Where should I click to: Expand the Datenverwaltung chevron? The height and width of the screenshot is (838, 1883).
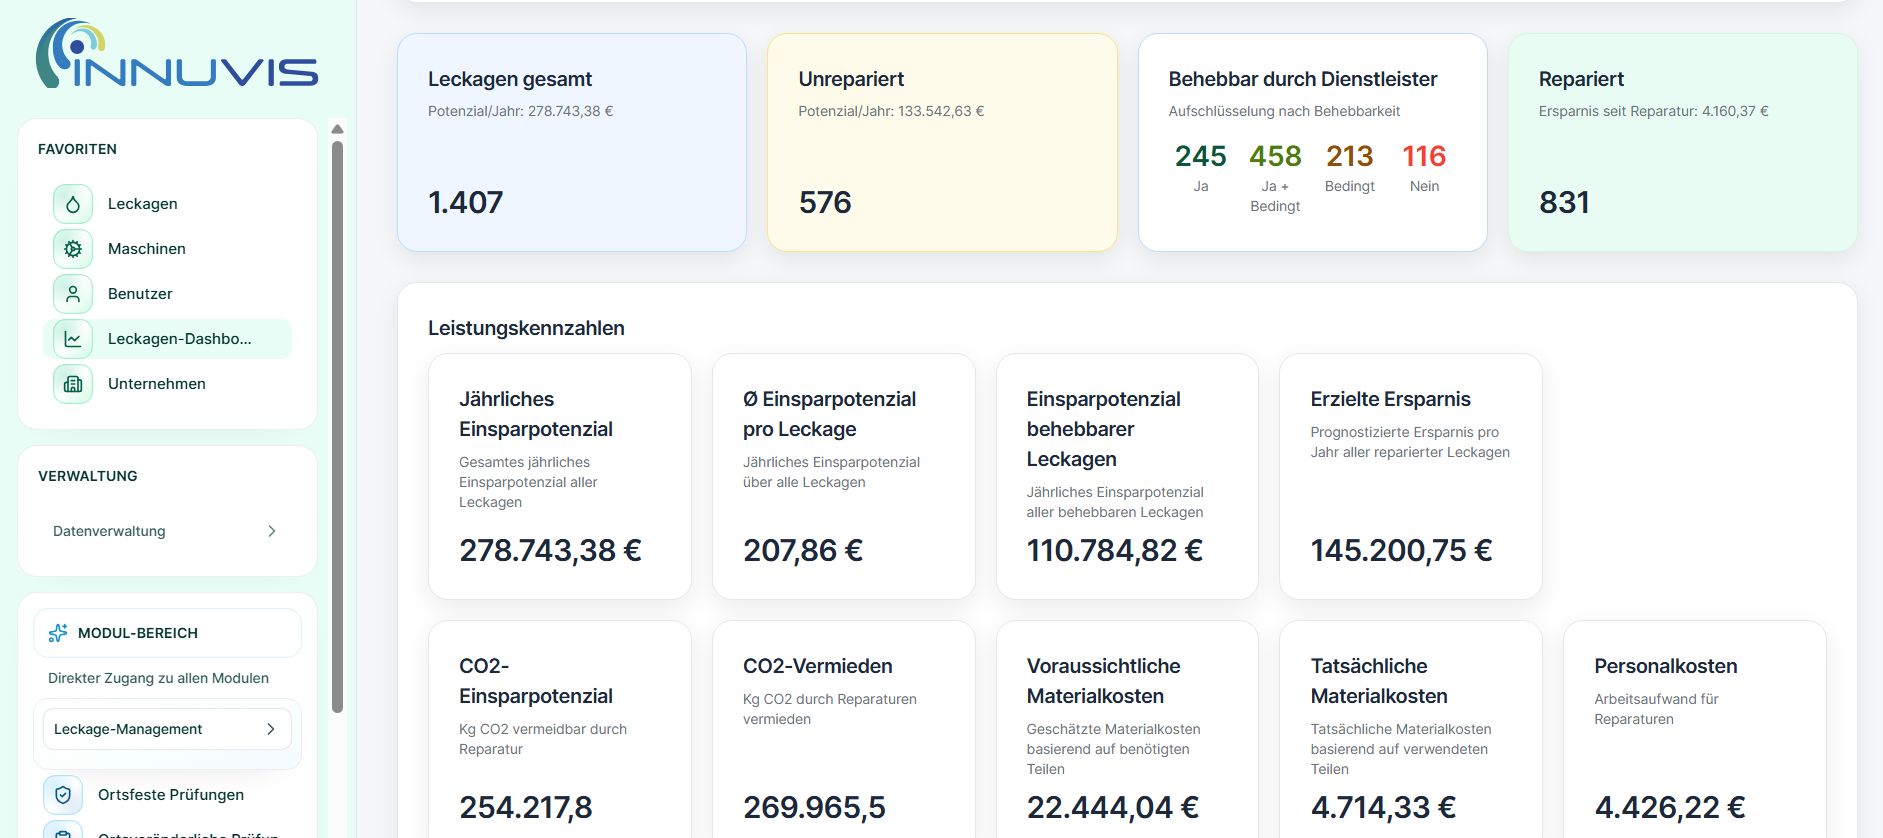point(271,531)
